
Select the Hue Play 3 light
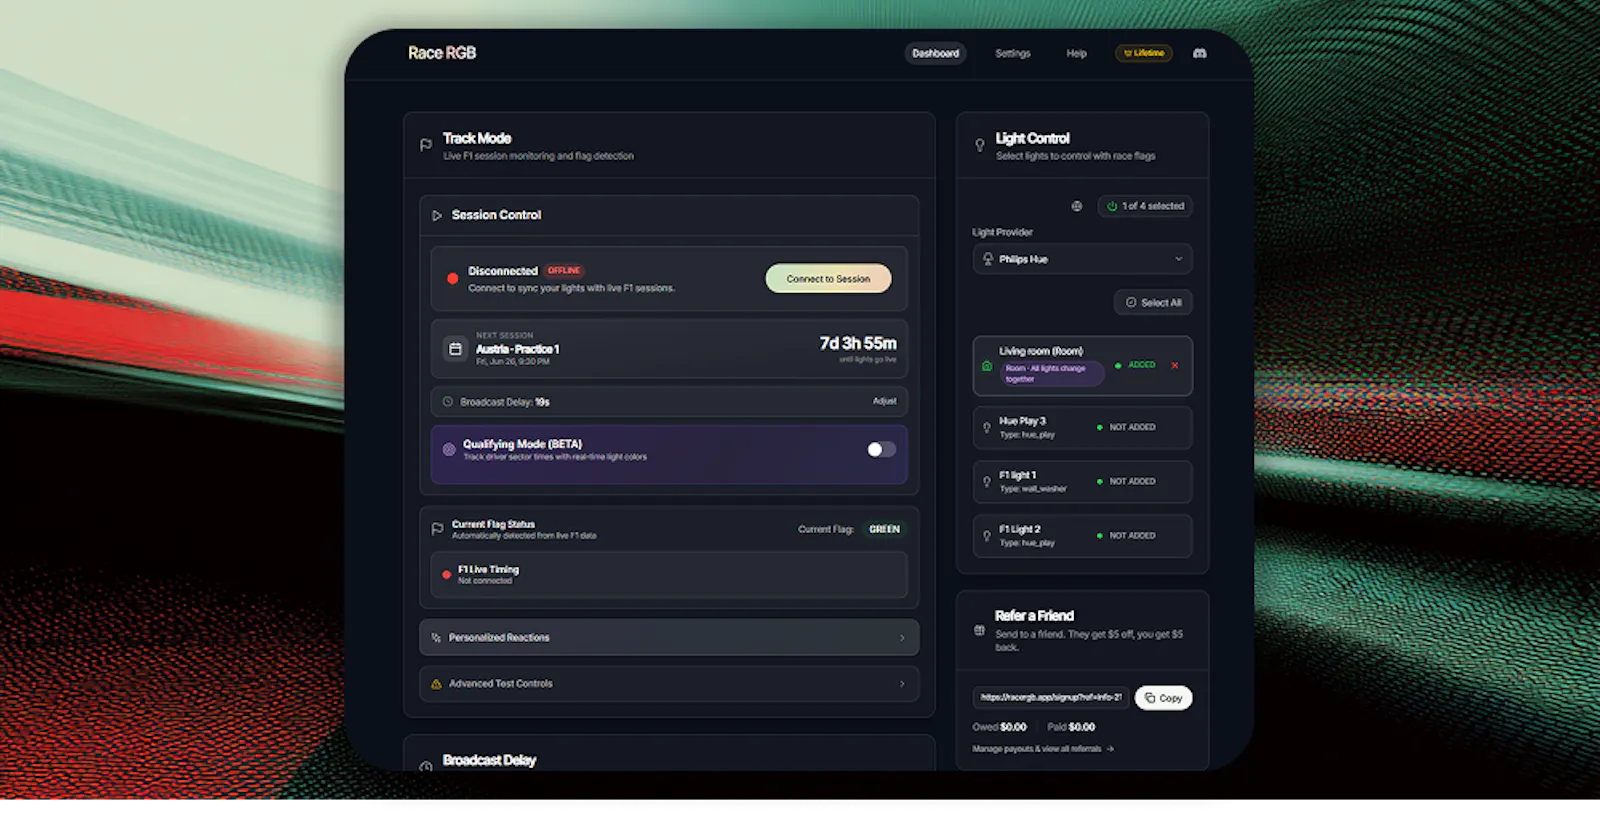coord(1082,428)
